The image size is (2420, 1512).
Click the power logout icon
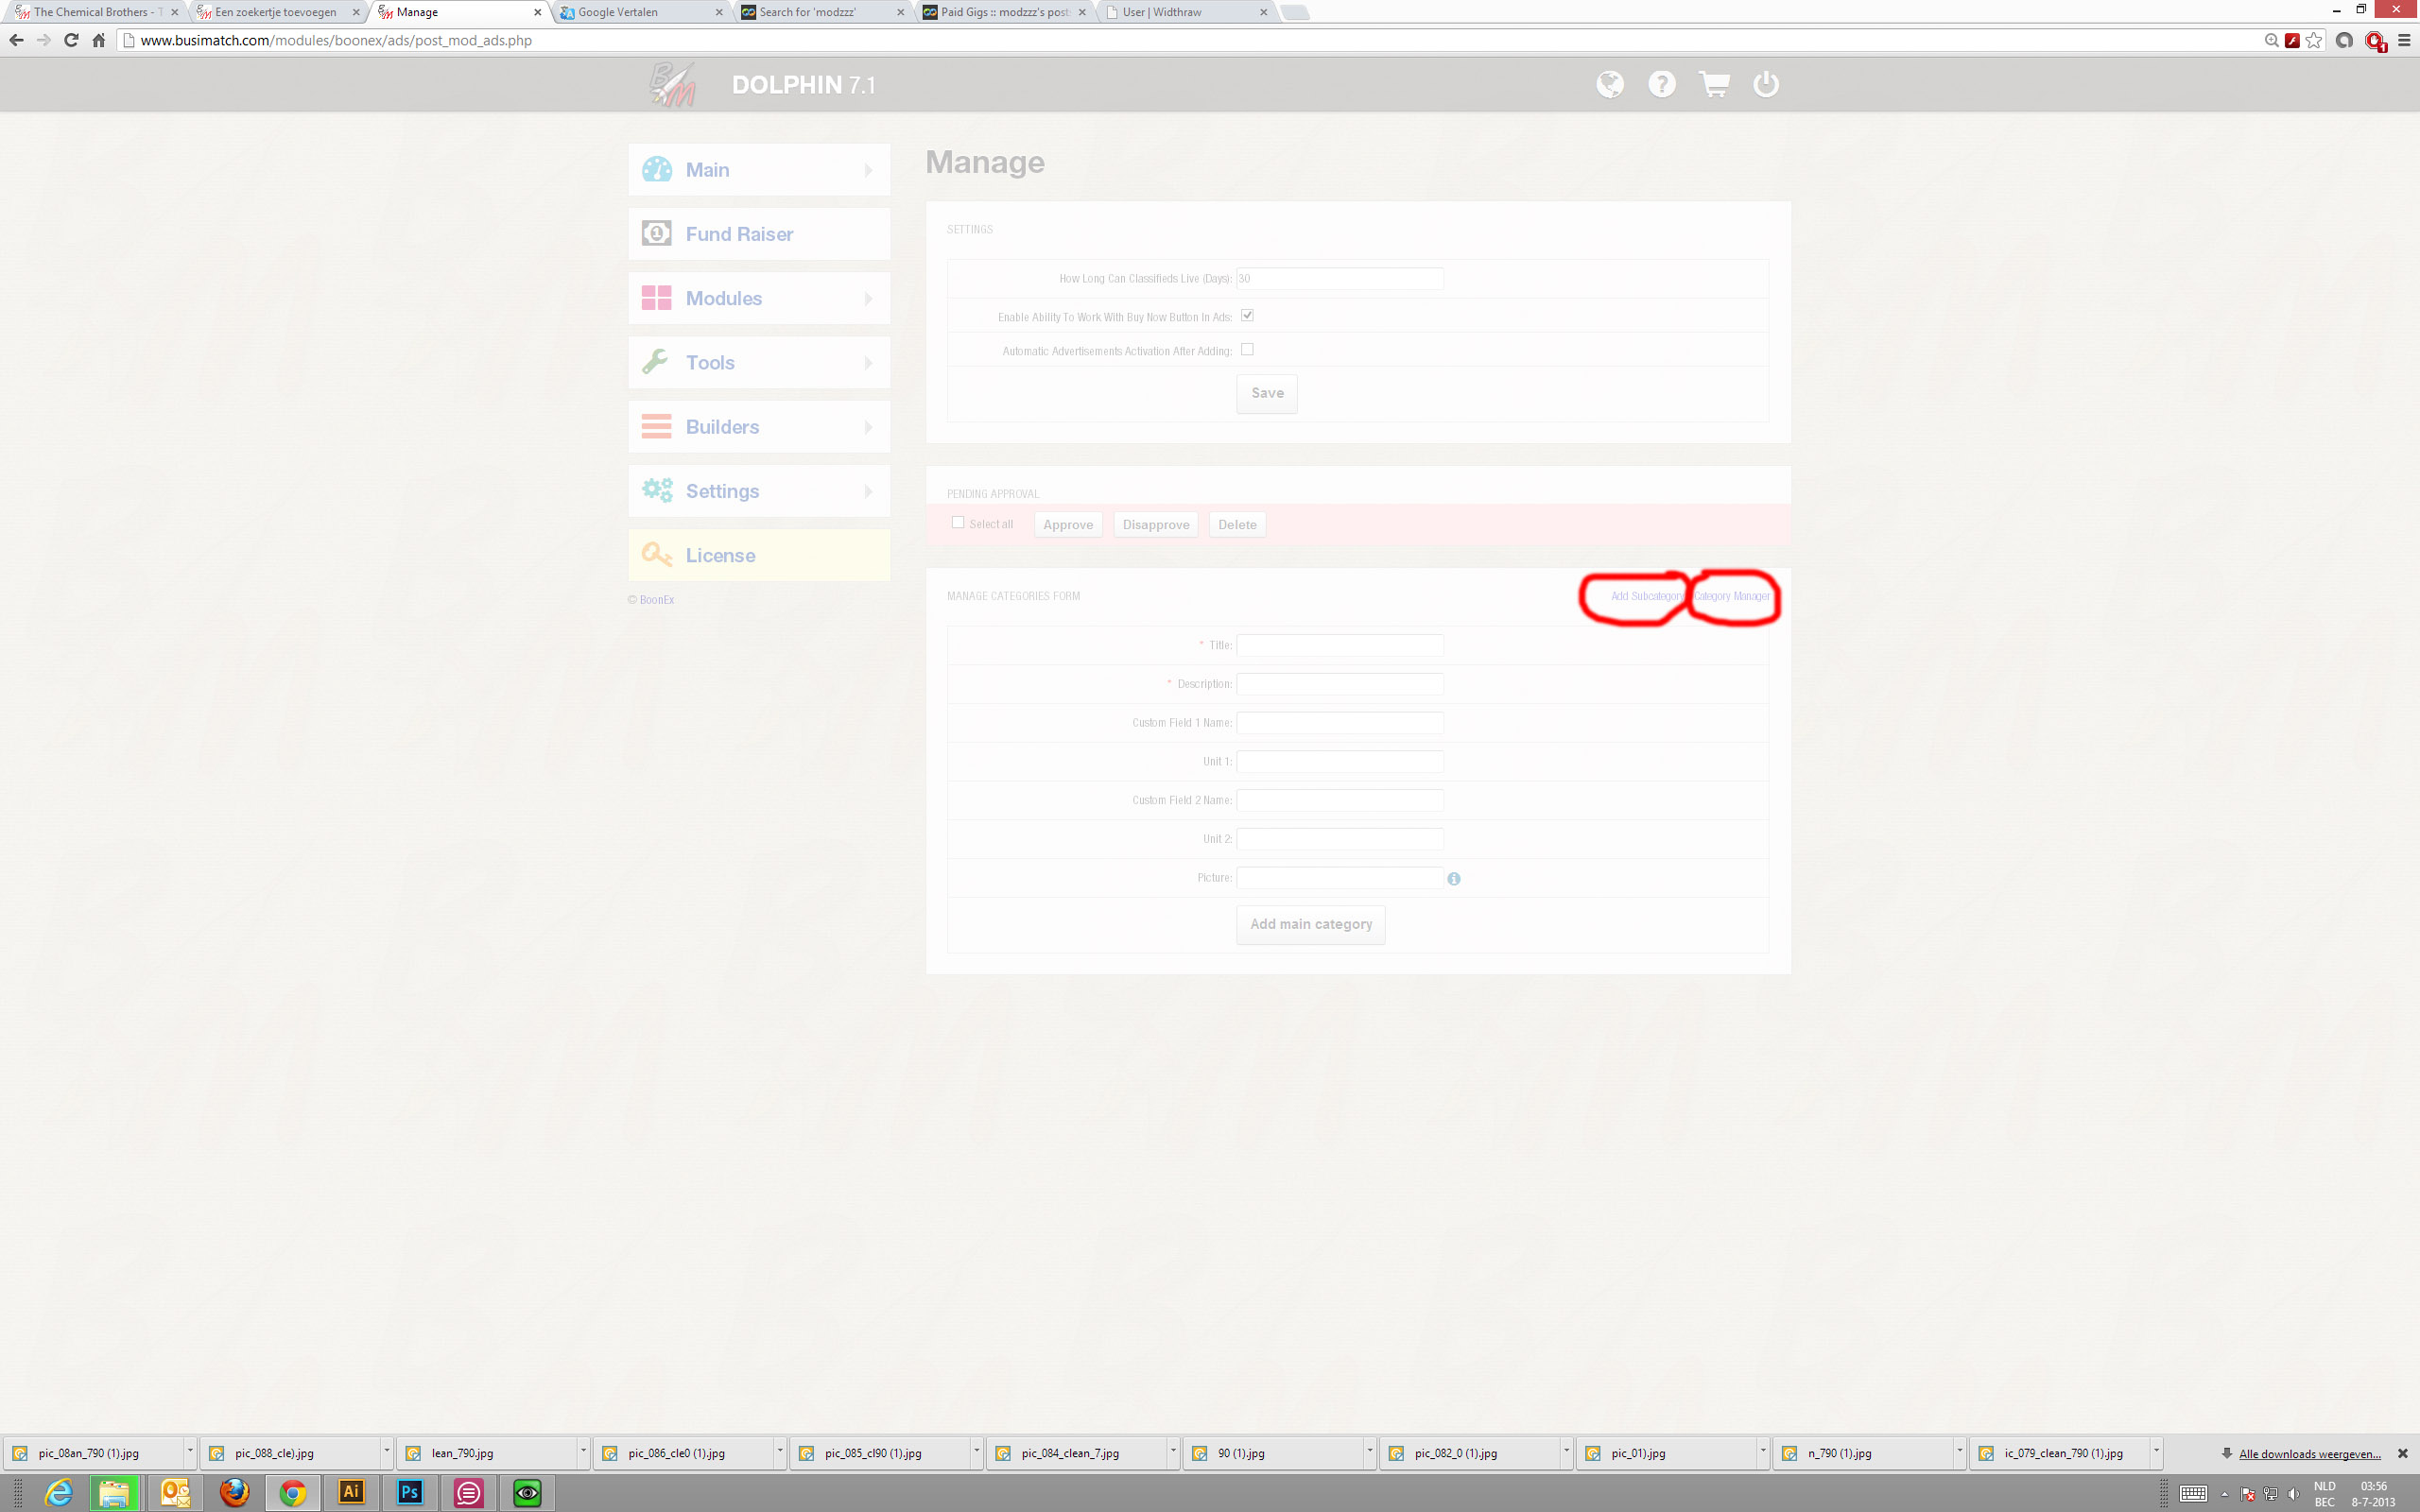(x=1766, y=84)
